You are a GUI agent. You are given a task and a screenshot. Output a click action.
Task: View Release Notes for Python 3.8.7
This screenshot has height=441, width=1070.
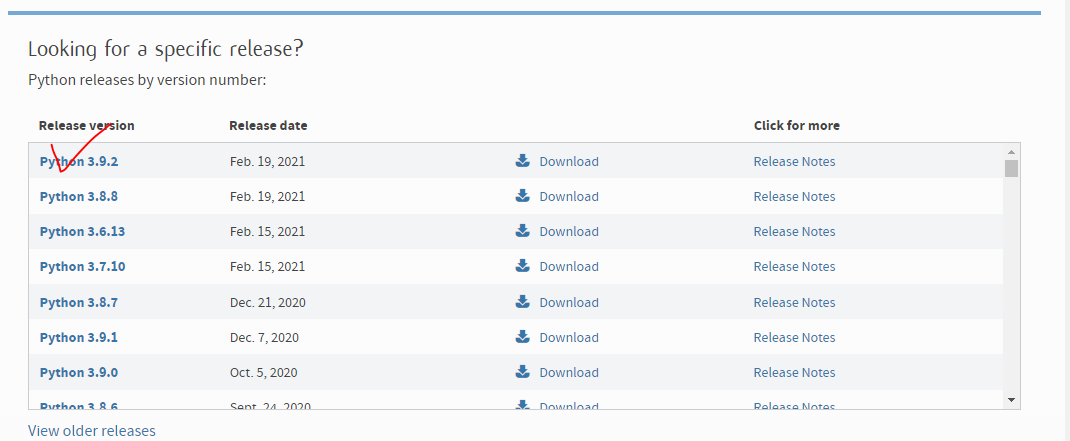[x=794, y=302]
